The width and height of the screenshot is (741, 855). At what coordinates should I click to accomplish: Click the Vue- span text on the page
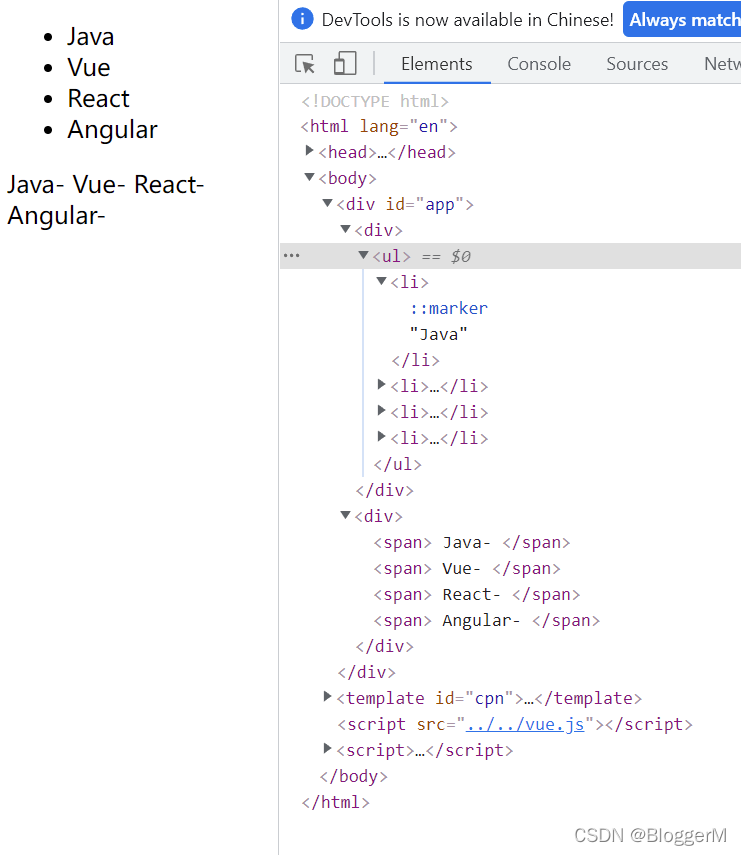click(99, 184)
